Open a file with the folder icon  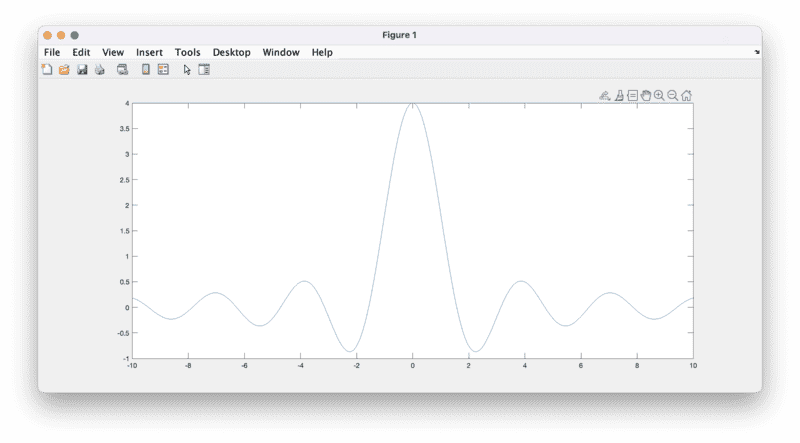pos(64,69)
